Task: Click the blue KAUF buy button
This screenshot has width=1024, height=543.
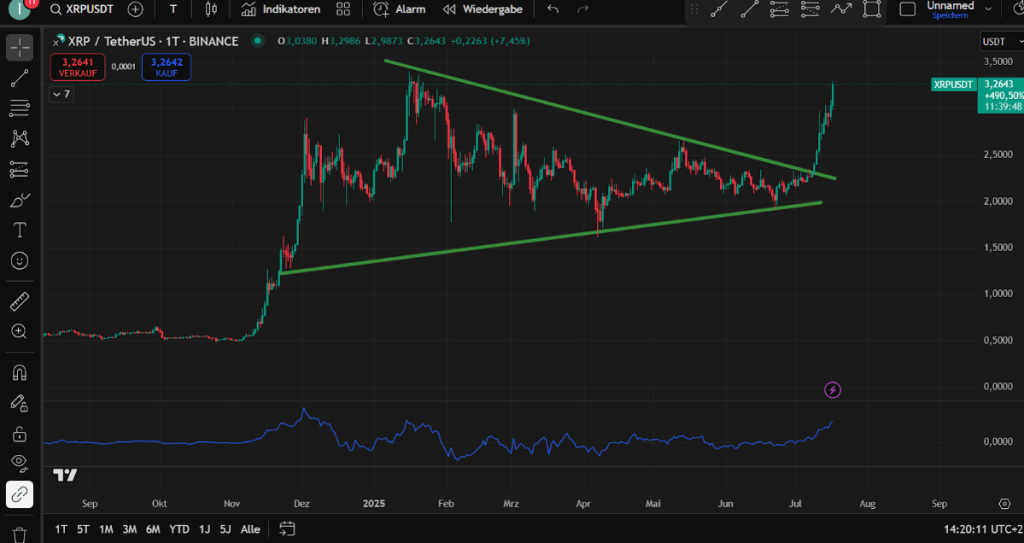Action: [166, 67]
